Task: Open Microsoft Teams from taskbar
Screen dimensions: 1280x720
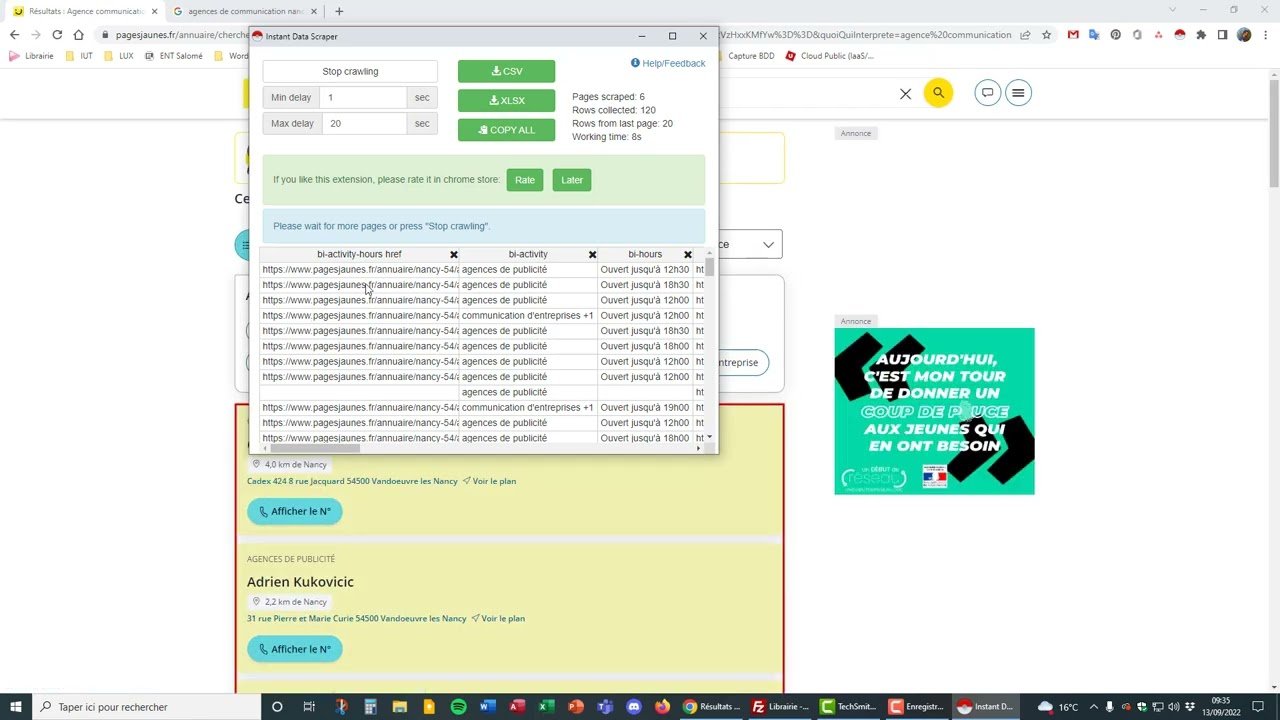Action: pyautogui.click(x=604, y=707)
